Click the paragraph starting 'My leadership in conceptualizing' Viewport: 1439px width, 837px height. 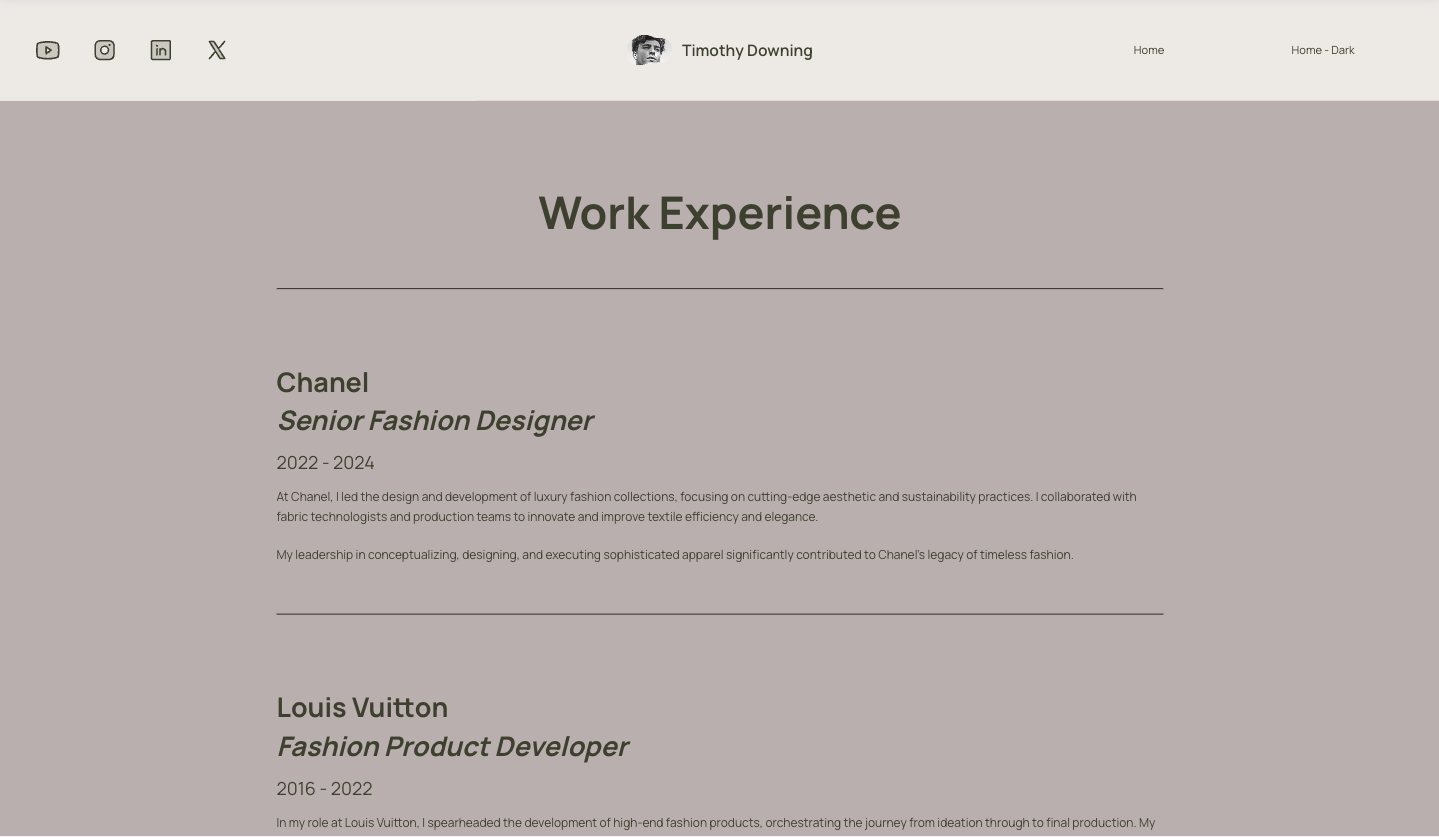(x=675, y=555)
